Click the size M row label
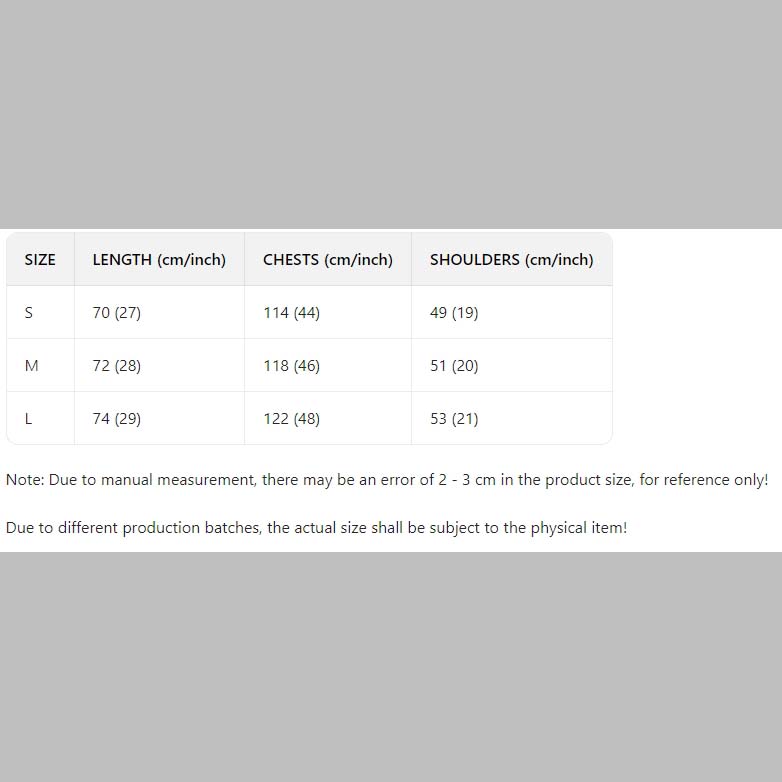 coord(31,366)
